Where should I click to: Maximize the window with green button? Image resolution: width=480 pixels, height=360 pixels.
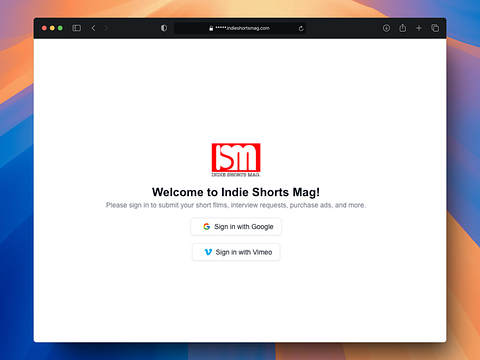(60, 28)
